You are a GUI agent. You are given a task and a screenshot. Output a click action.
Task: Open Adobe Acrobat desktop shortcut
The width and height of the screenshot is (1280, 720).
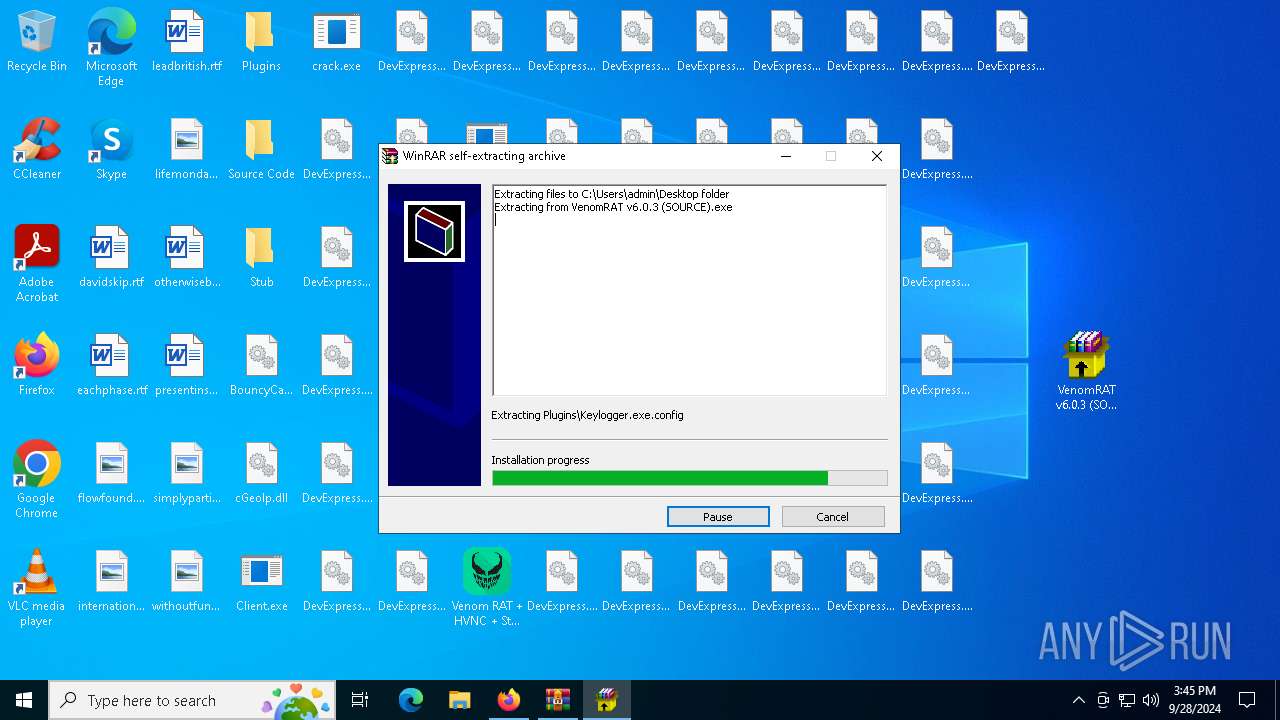click(37, 264)
